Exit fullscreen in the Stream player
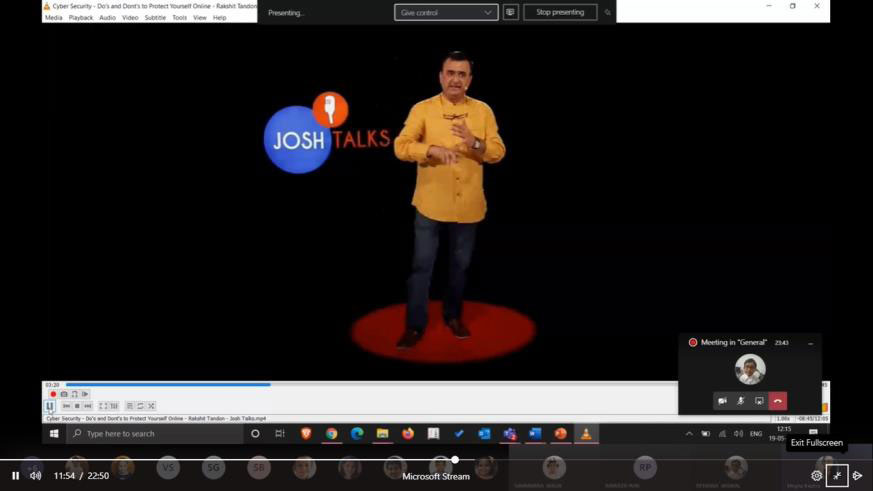873x491 pixels. [x=837, y=475]
